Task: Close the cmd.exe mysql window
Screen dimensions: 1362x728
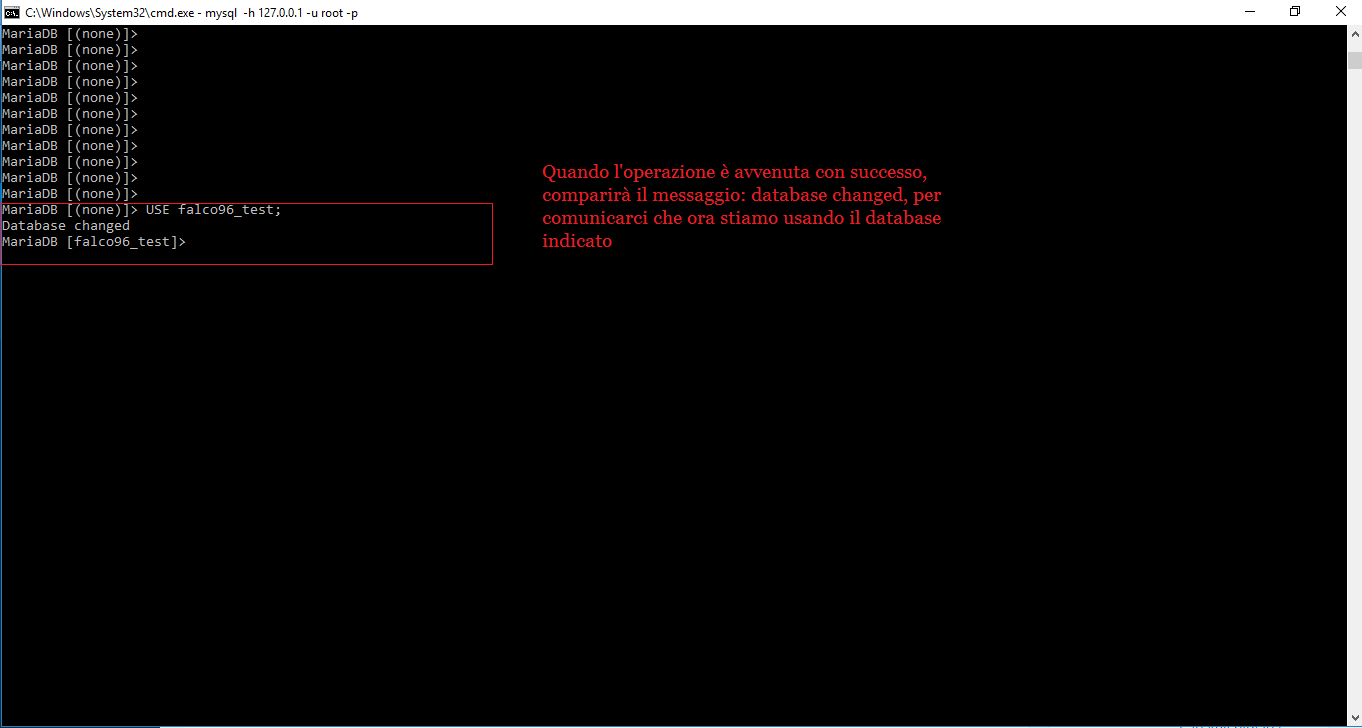Action: [1340, 12]
